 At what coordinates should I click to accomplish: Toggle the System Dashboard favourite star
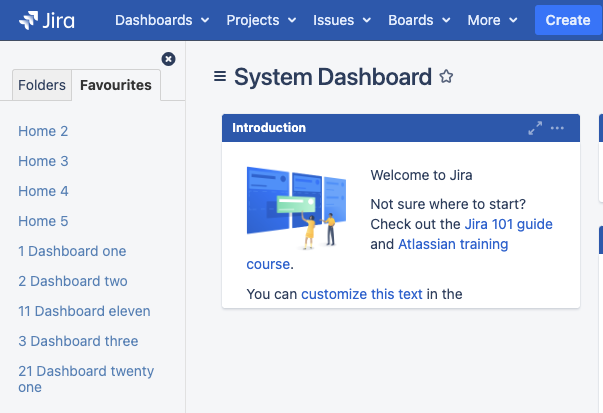click(446, 77)
